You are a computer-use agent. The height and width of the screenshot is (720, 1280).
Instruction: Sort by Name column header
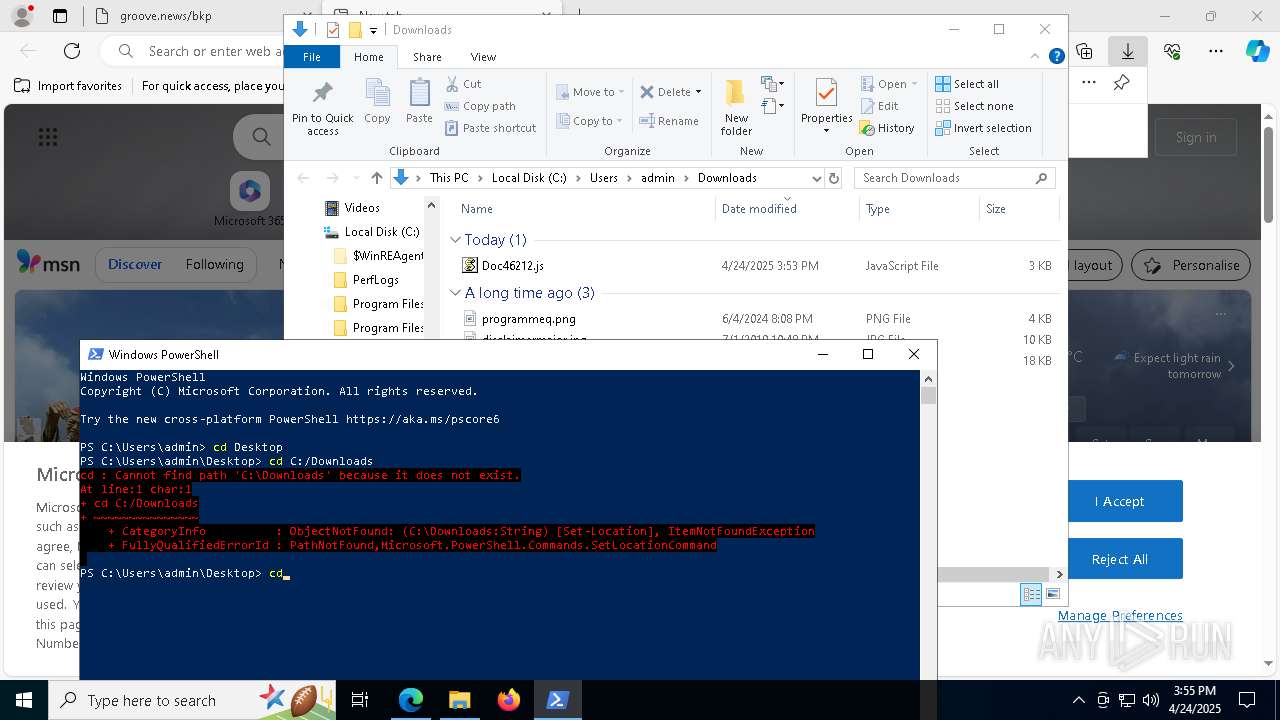477,209
